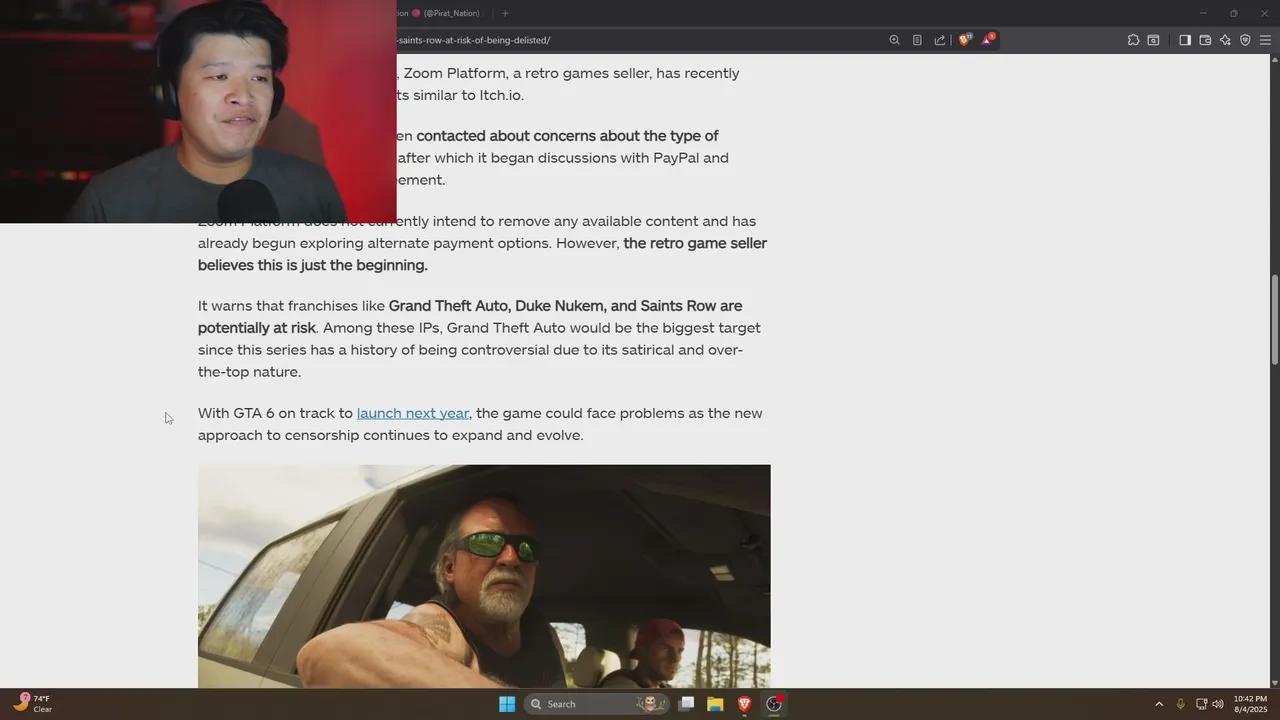Expand the system tray hidden icons chevron
This screenshot has height=720, width=1280.
(x=1159, y=704)
